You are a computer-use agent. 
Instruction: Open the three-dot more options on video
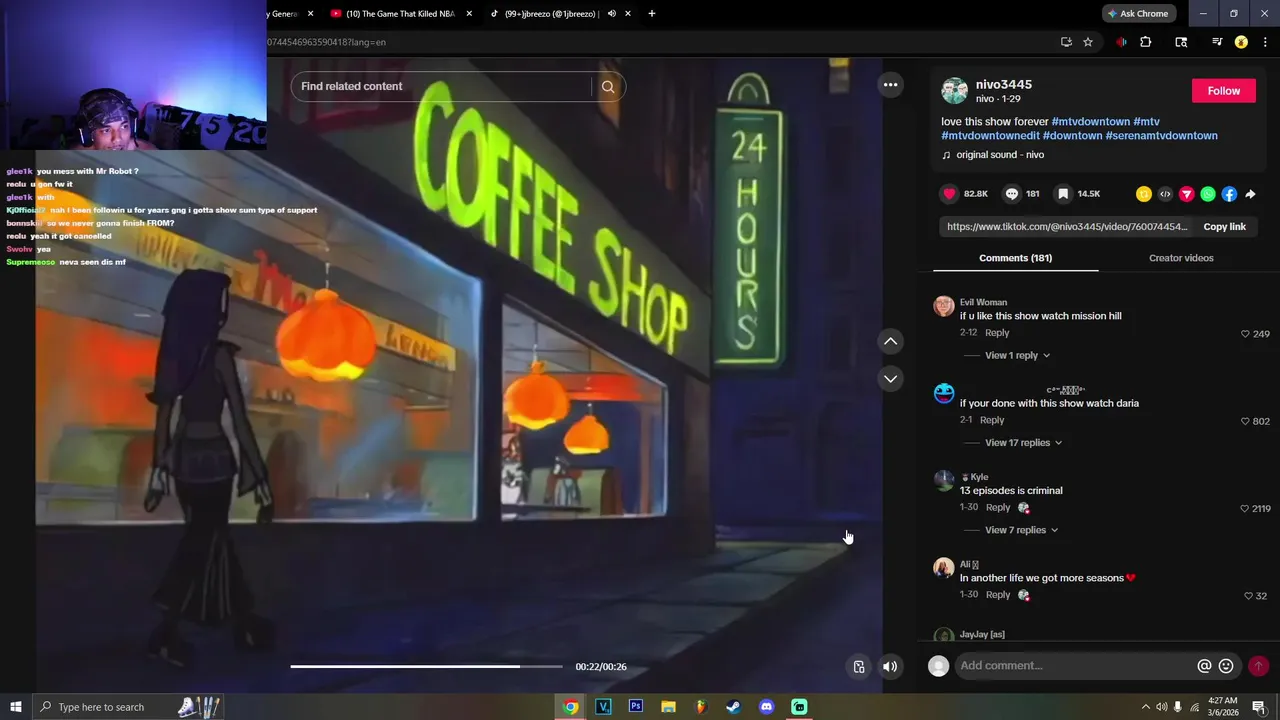[890, 85]
